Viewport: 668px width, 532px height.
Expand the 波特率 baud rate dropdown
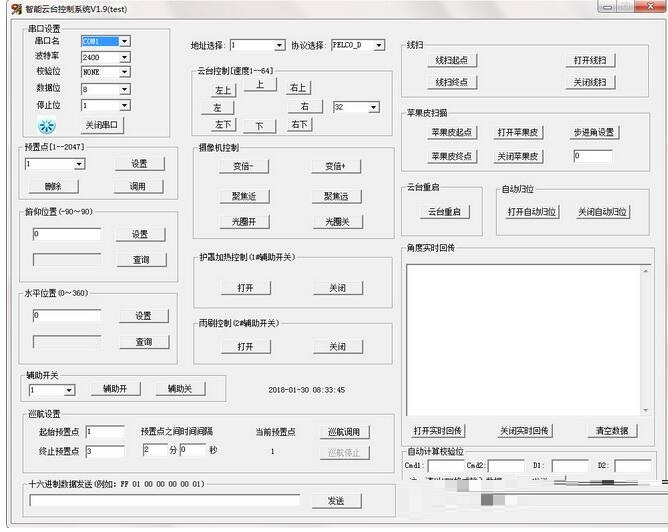coord(124,58)
